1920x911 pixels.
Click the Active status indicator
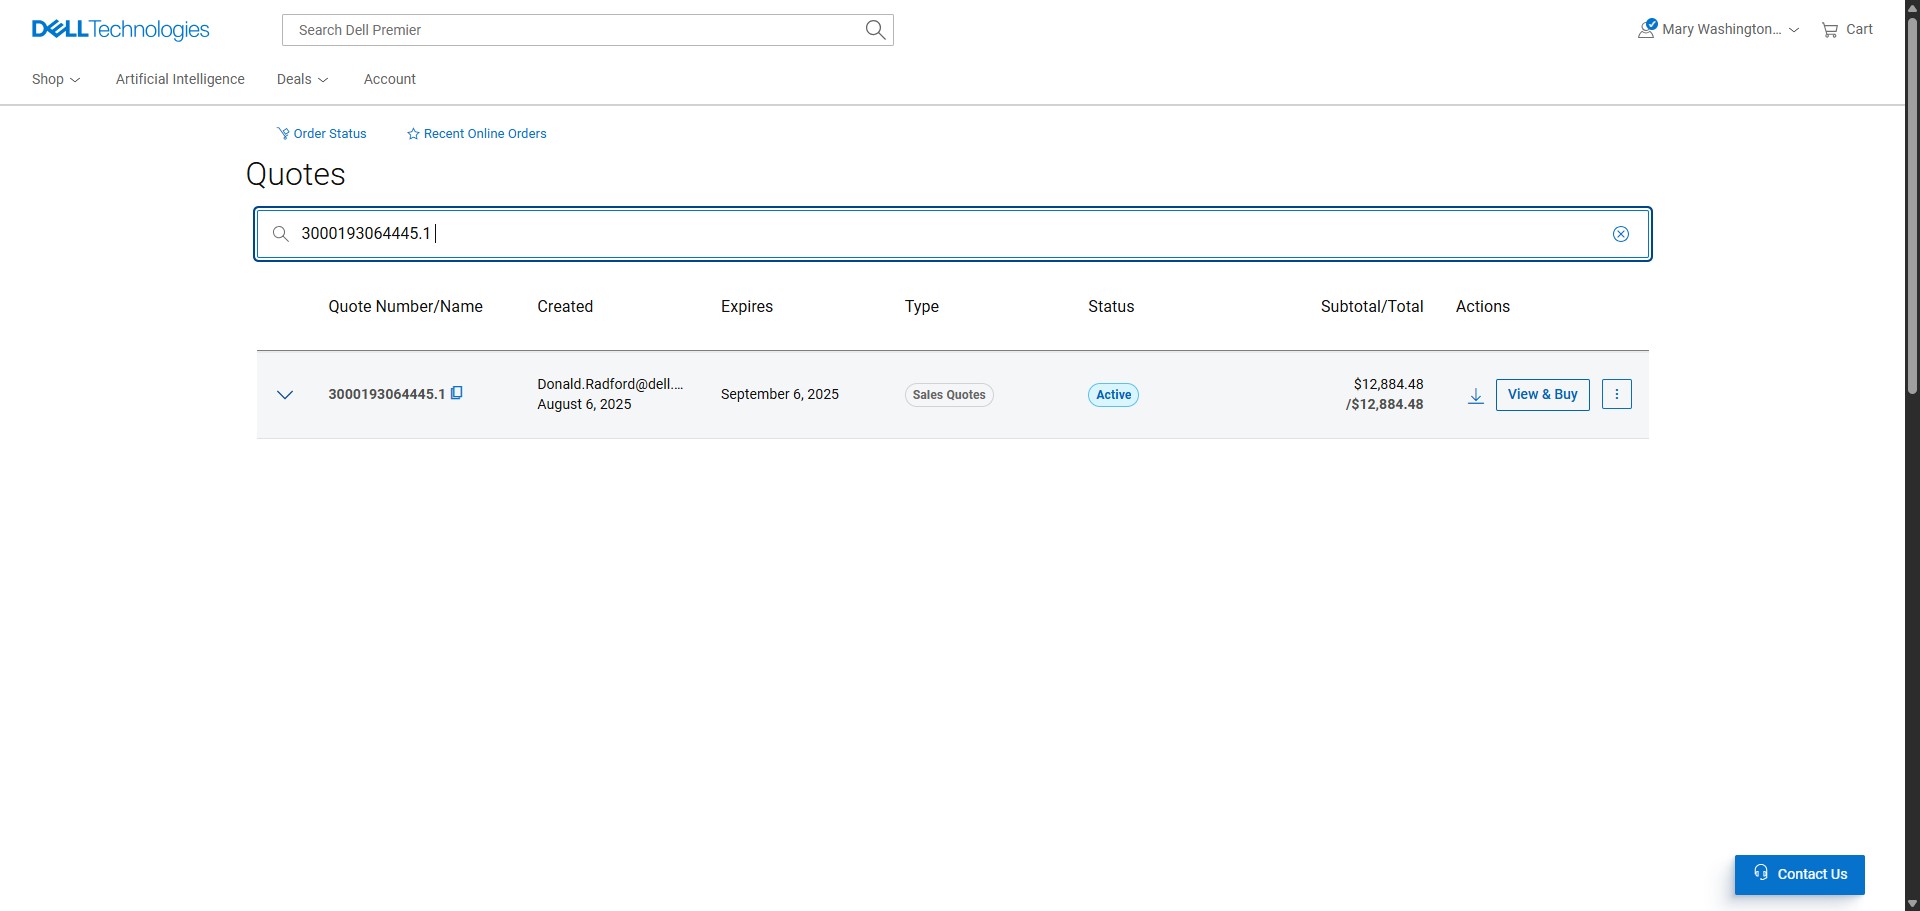point(1112,394)
